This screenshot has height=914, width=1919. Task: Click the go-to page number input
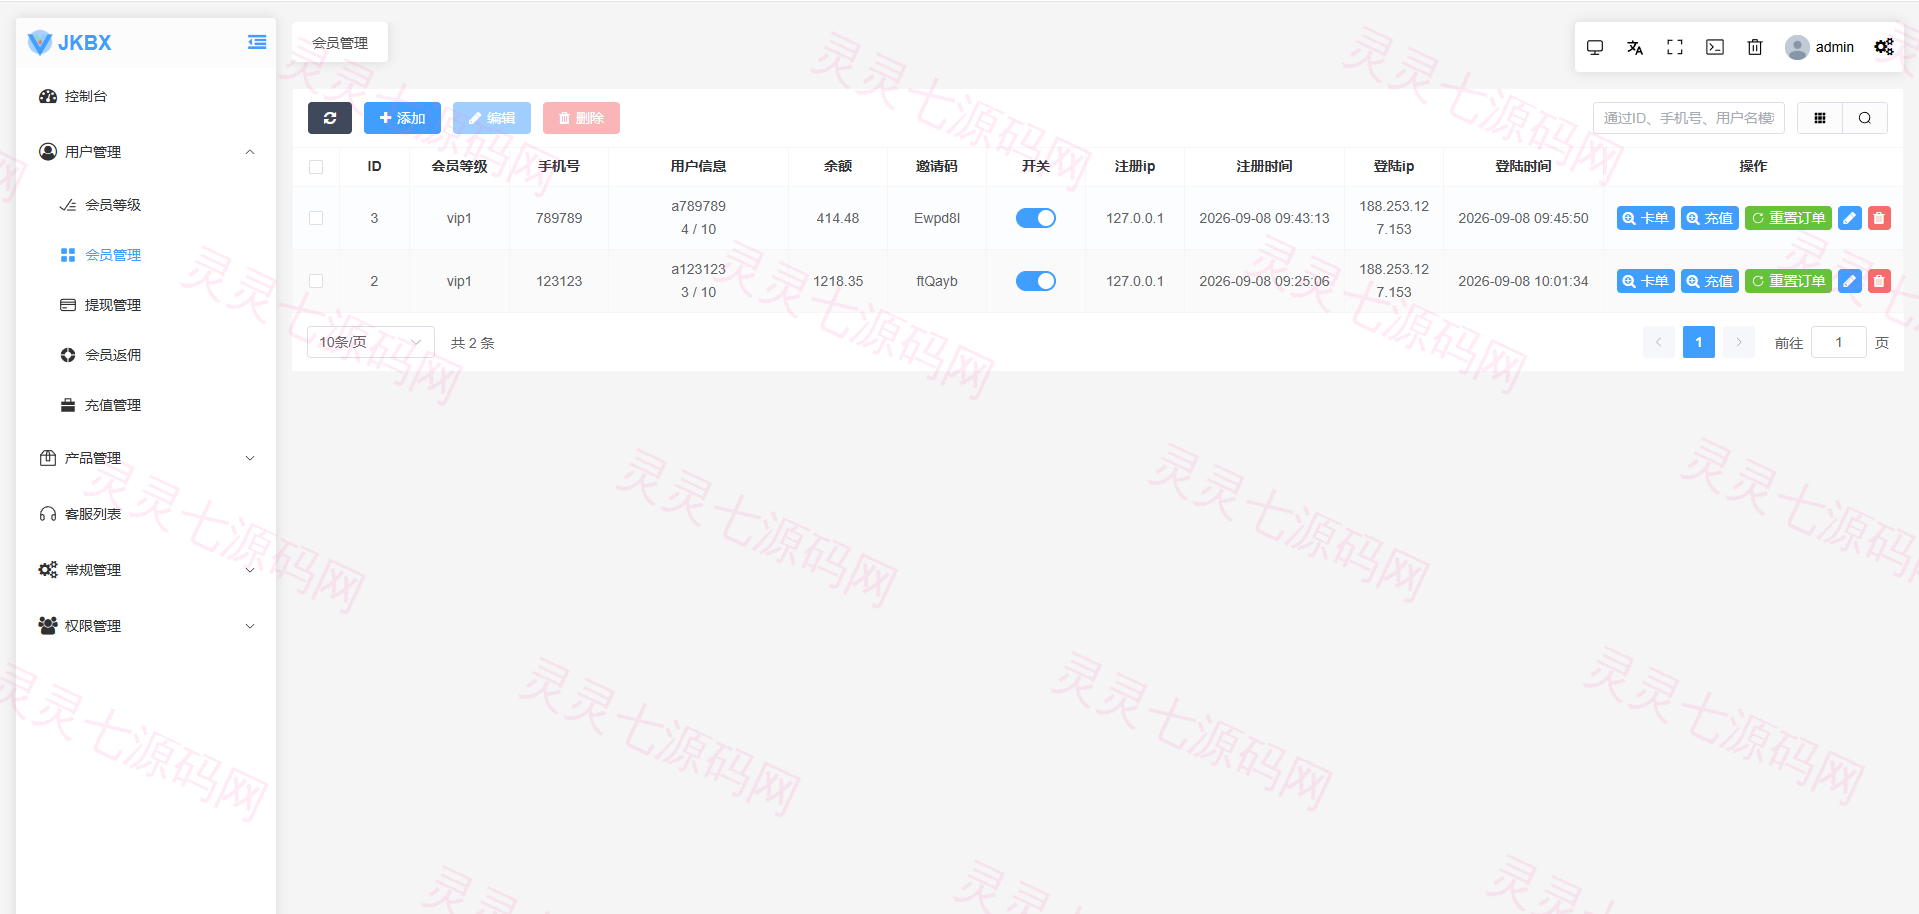coord(1838,342)
